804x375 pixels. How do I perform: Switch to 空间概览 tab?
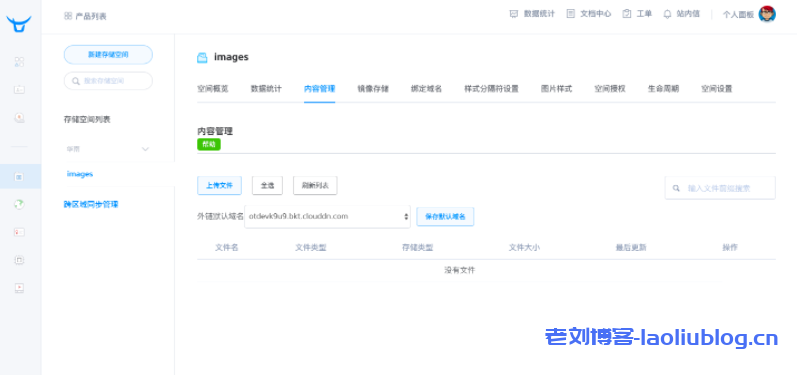pos(213,89)
